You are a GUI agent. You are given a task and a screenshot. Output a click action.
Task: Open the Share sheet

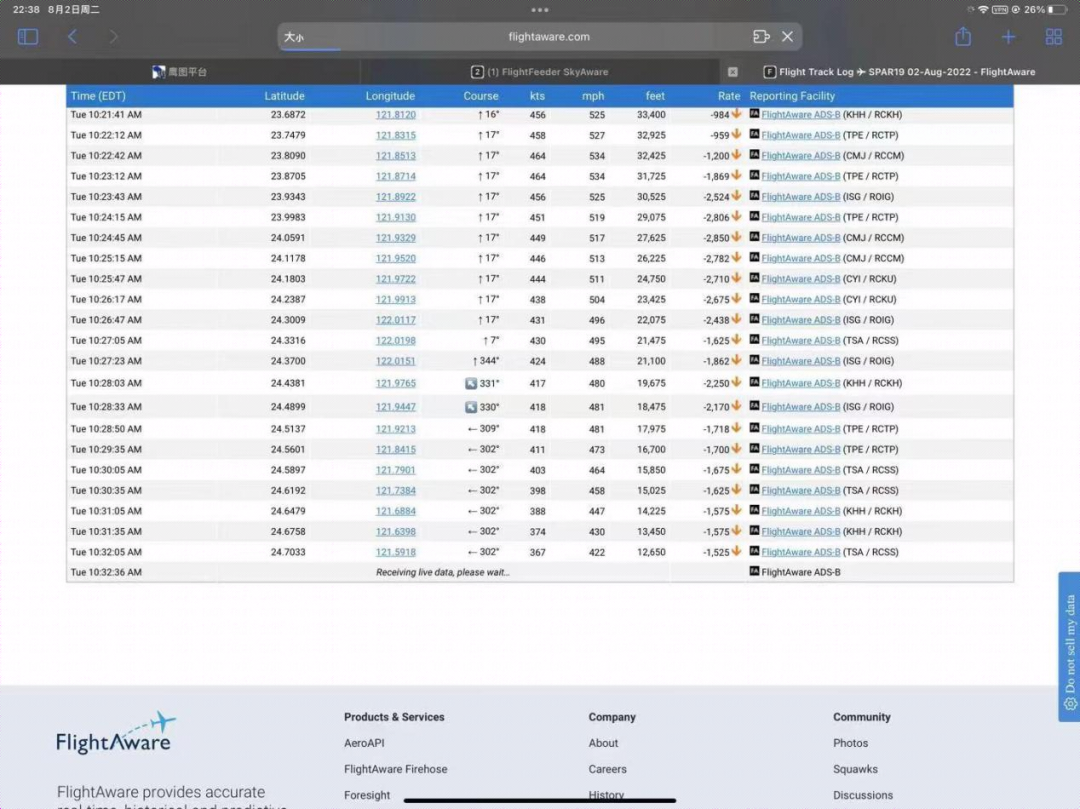(963, 36)
